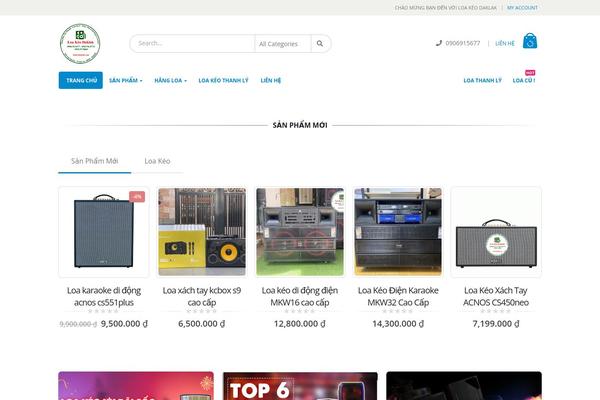Click title Loa Kéo Xách Tay ACNOS CS450neo
The image size is (600, 400).
point(496,296)
